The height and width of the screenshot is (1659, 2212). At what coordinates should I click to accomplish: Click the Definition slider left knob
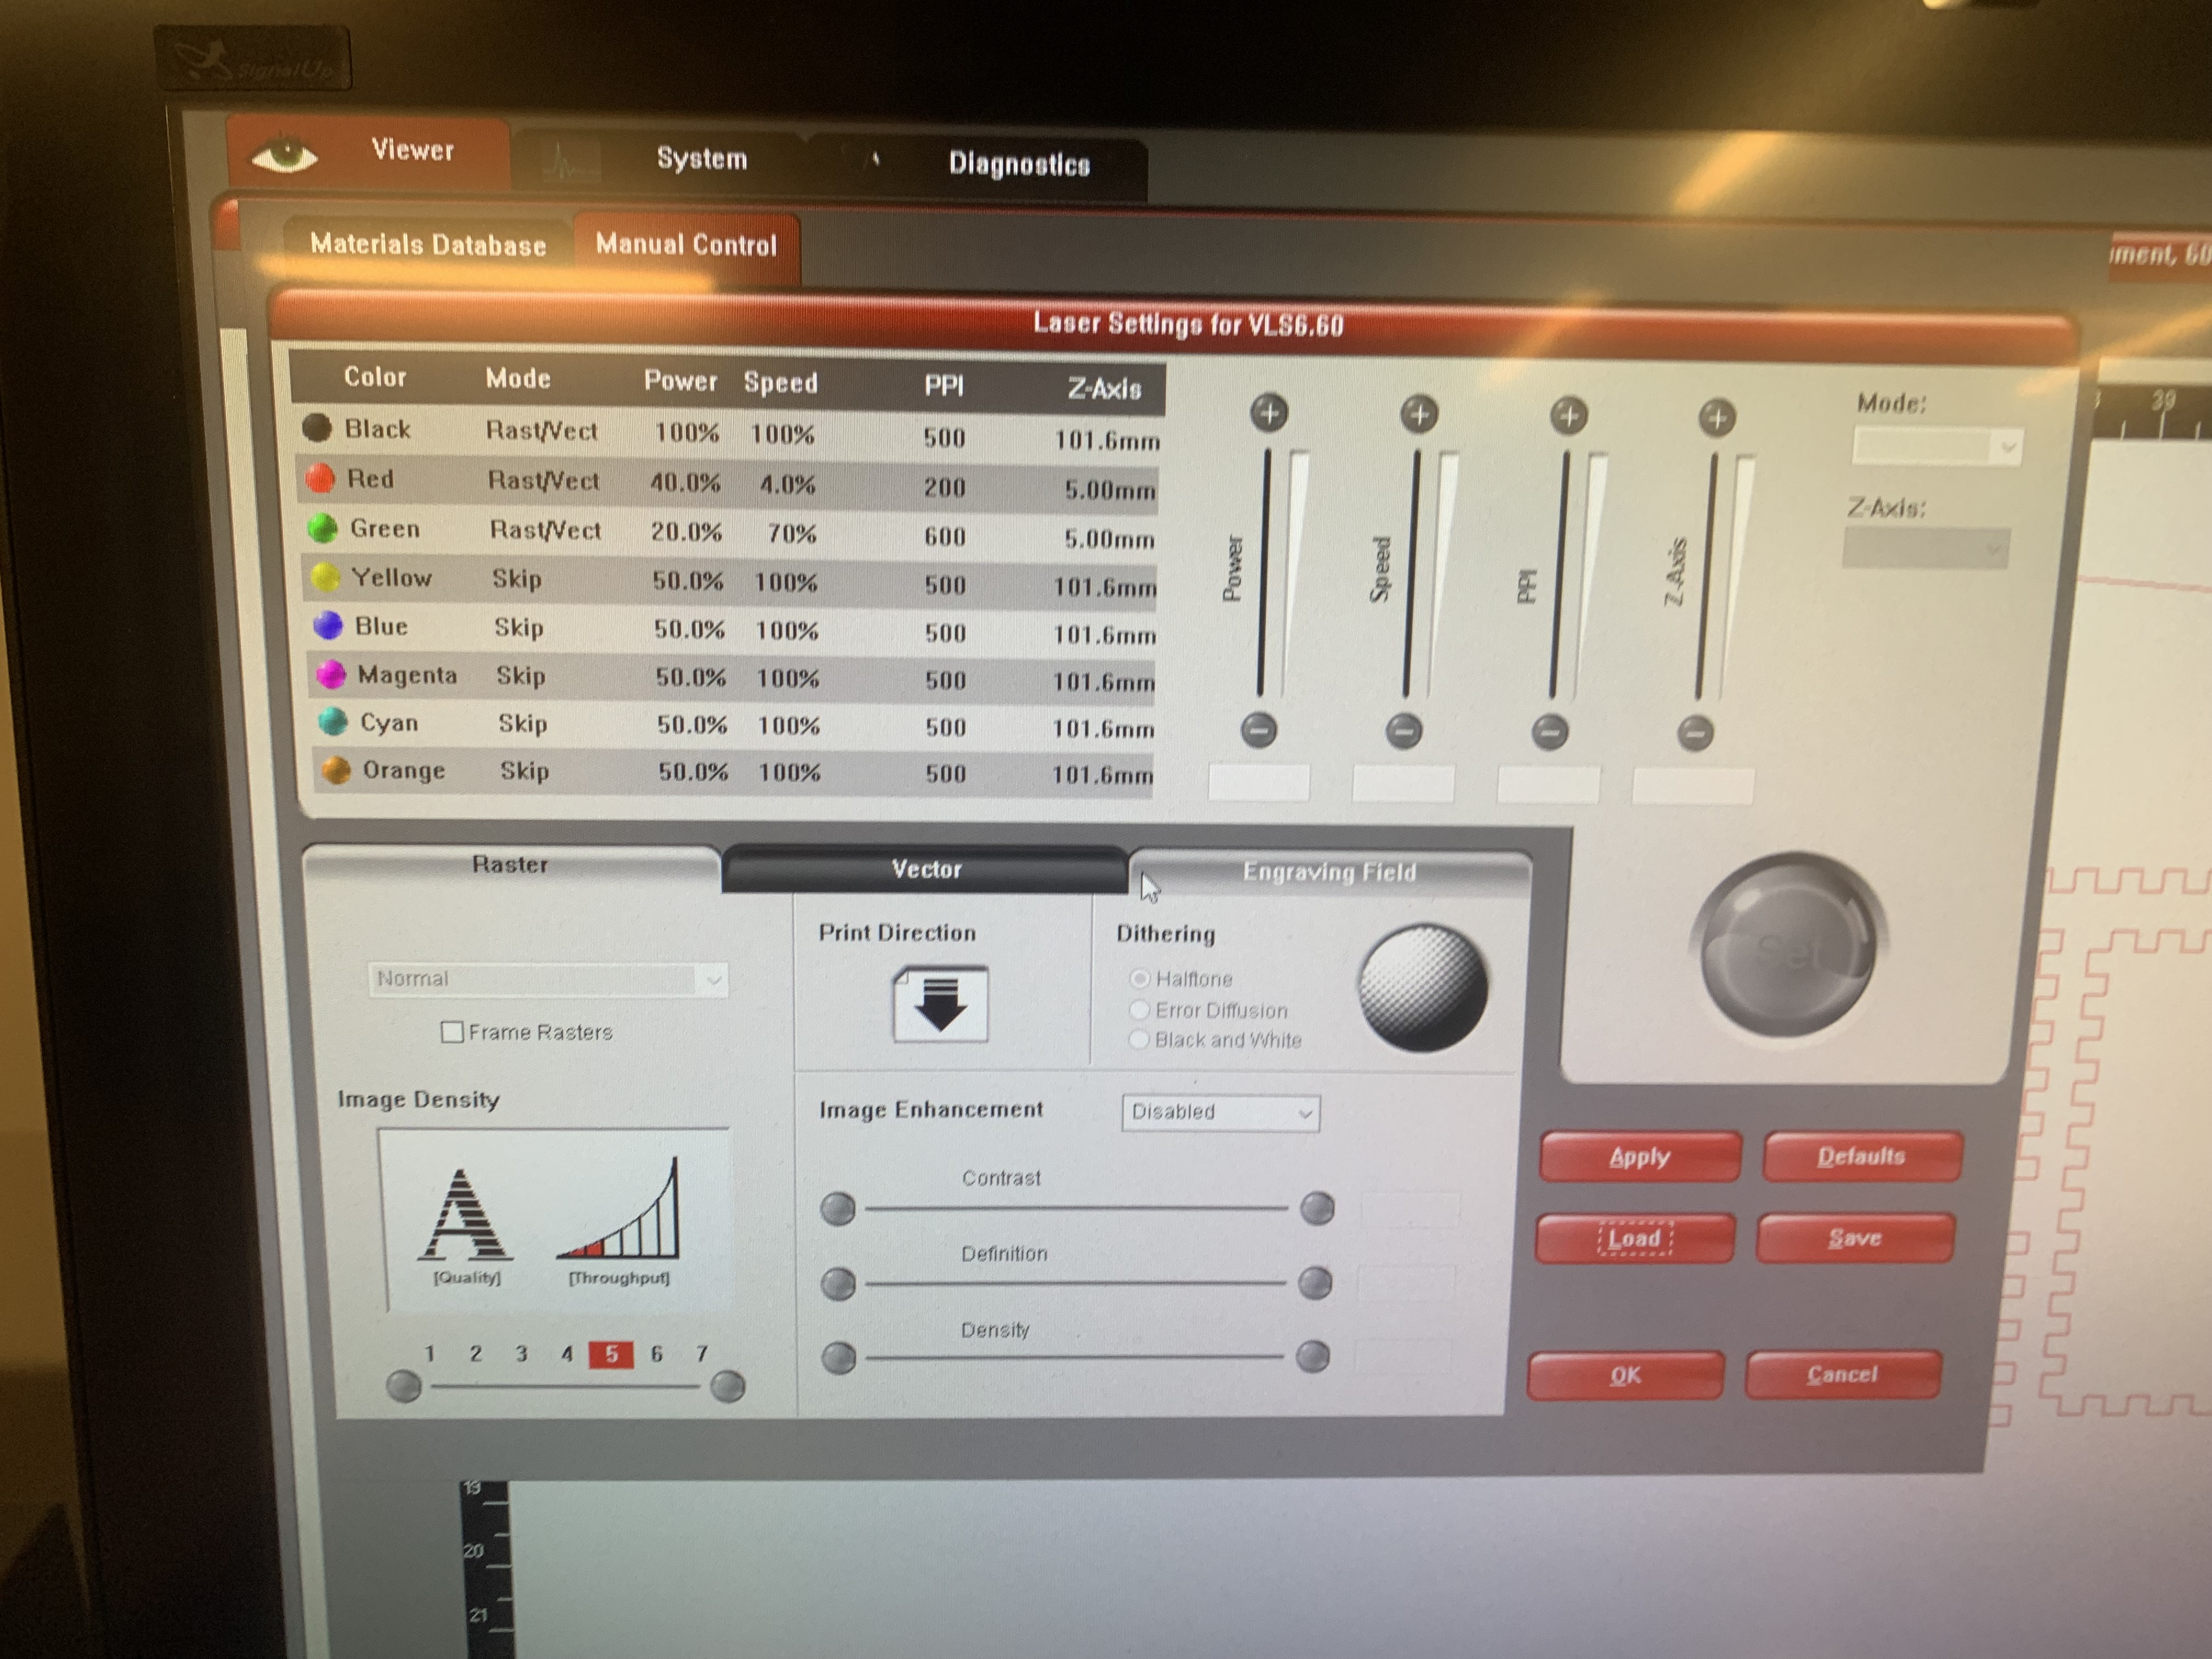coord(838,1283)
